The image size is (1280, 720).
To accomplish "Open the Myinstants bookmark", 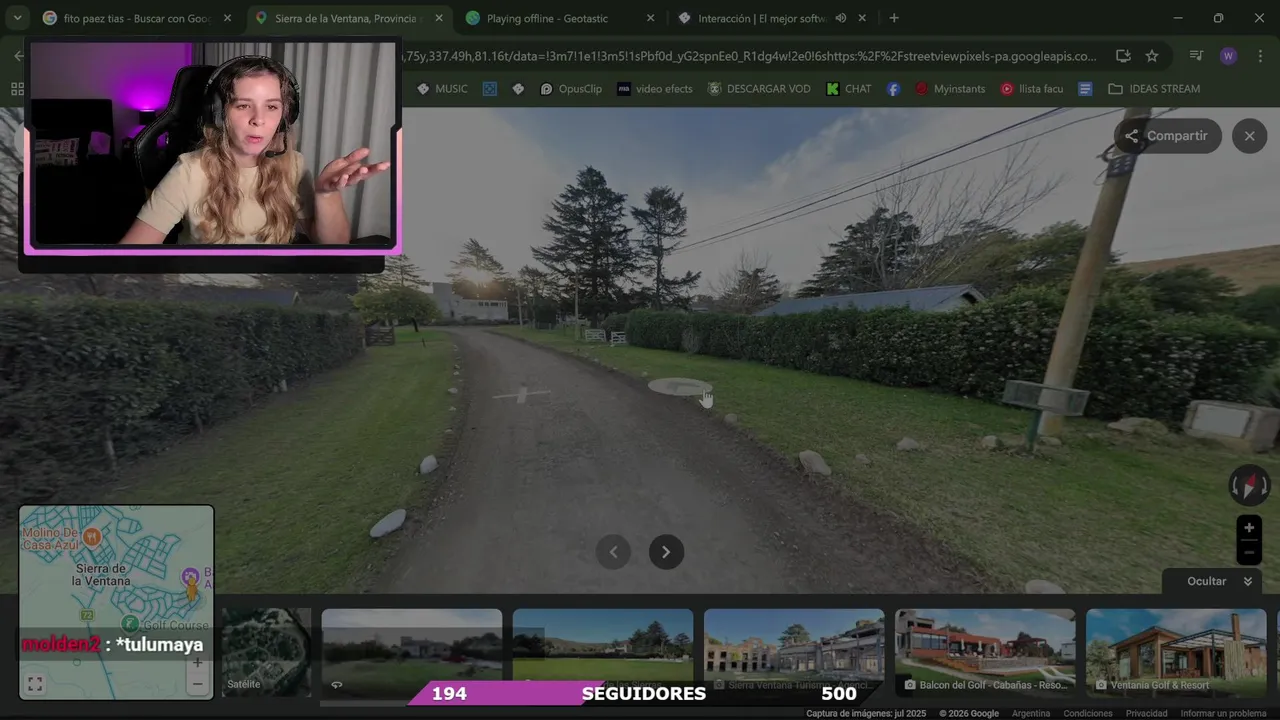I will (x=950, y=89).
